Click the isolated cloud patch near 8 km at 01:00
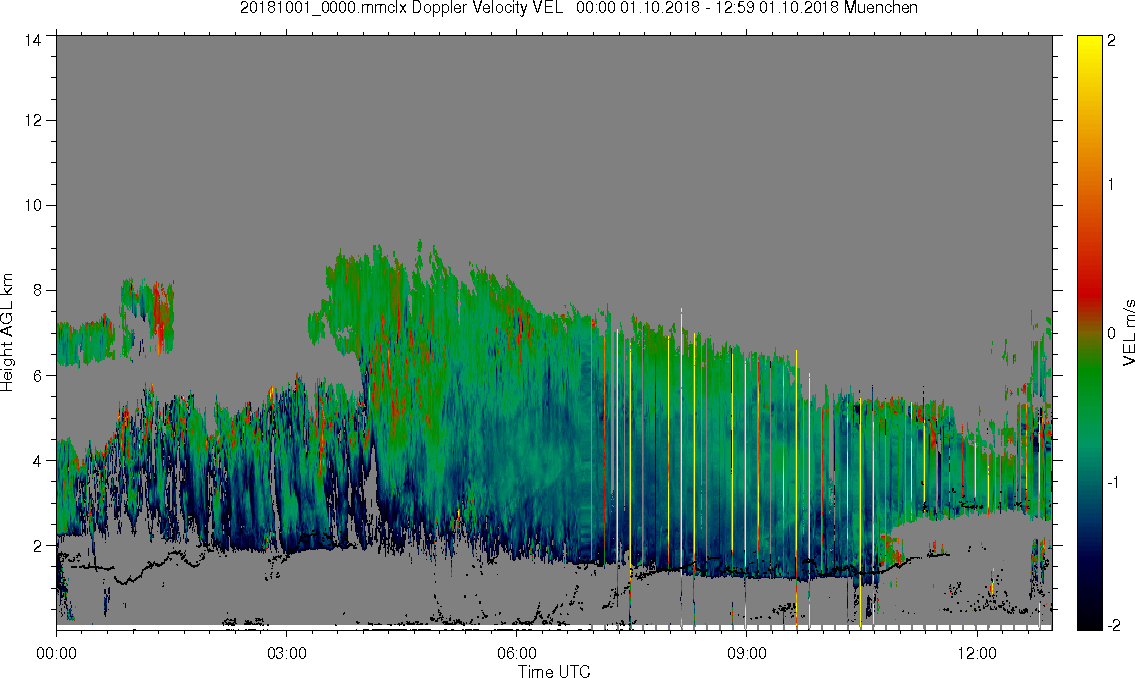1135x678 pixels. (148, 318)
